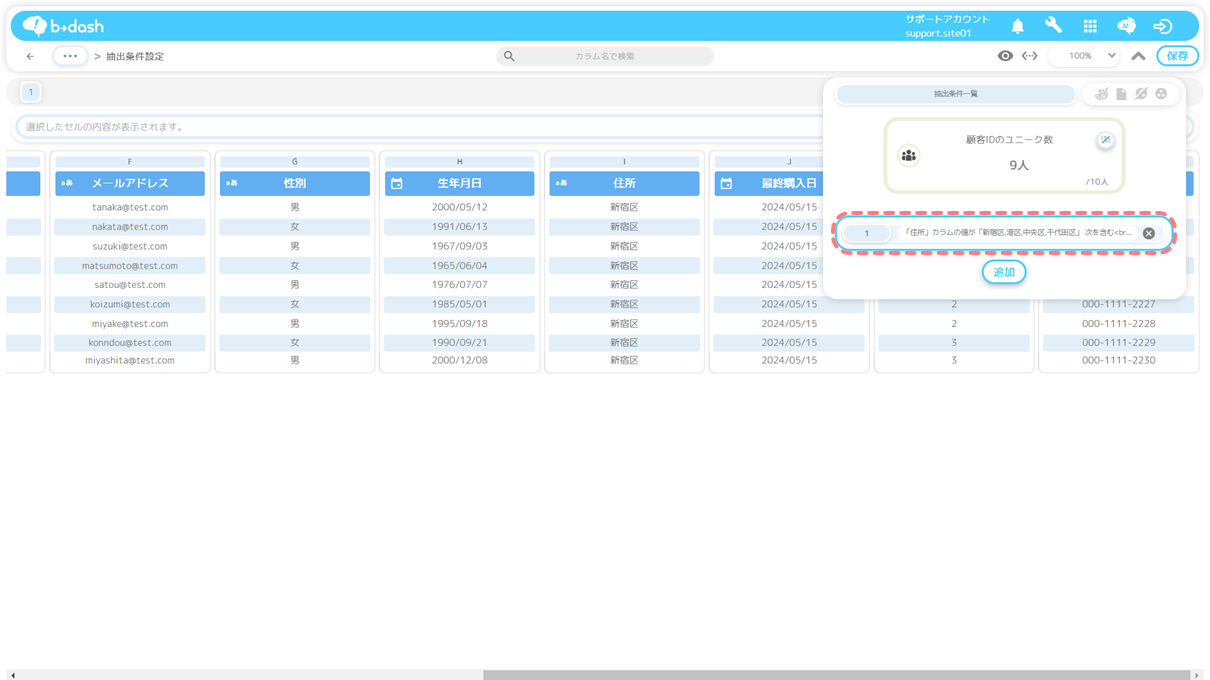Click the calendar type icon on 生年月日
Viewport: 1210px width, 680px height.
[397, 184]
